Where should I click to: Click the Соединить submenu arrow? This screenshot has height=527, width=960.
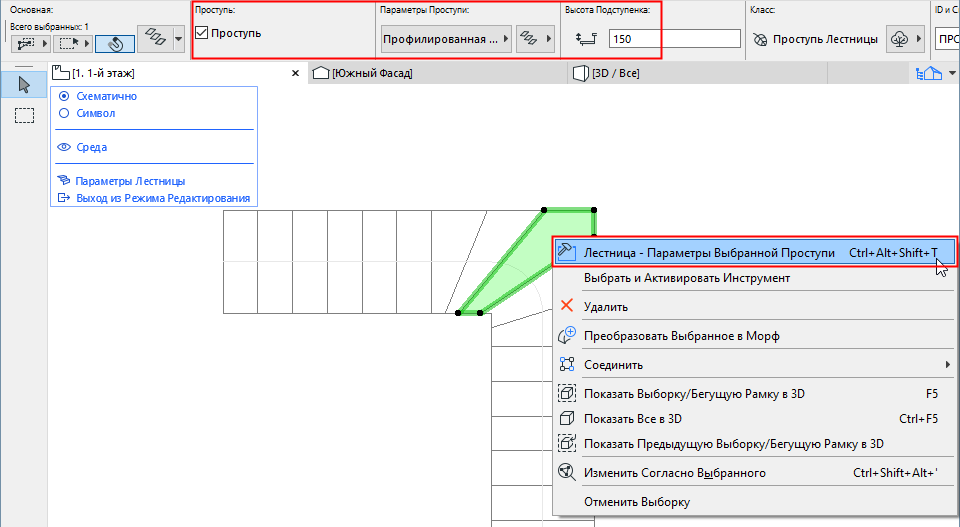click(948, 365)
